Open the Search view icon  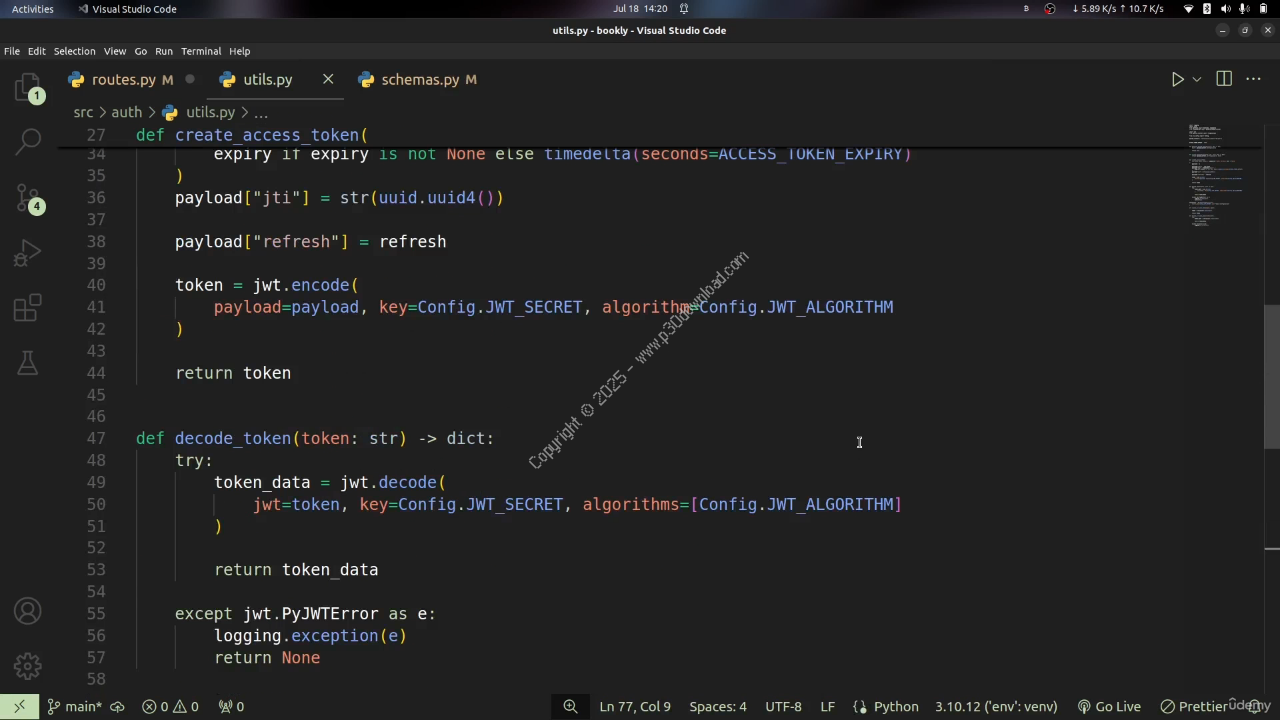pyautogui.click(x=28, y=143)
